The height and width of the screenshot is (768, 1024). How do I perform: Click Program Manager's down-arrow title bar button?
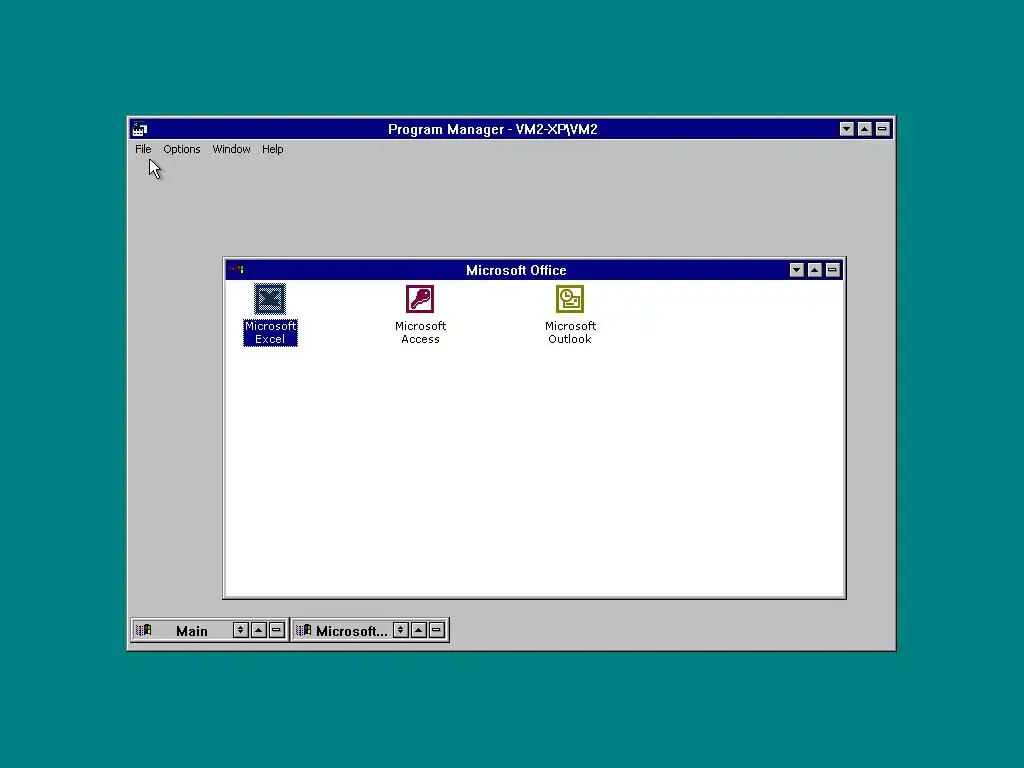tap(846, 129)
